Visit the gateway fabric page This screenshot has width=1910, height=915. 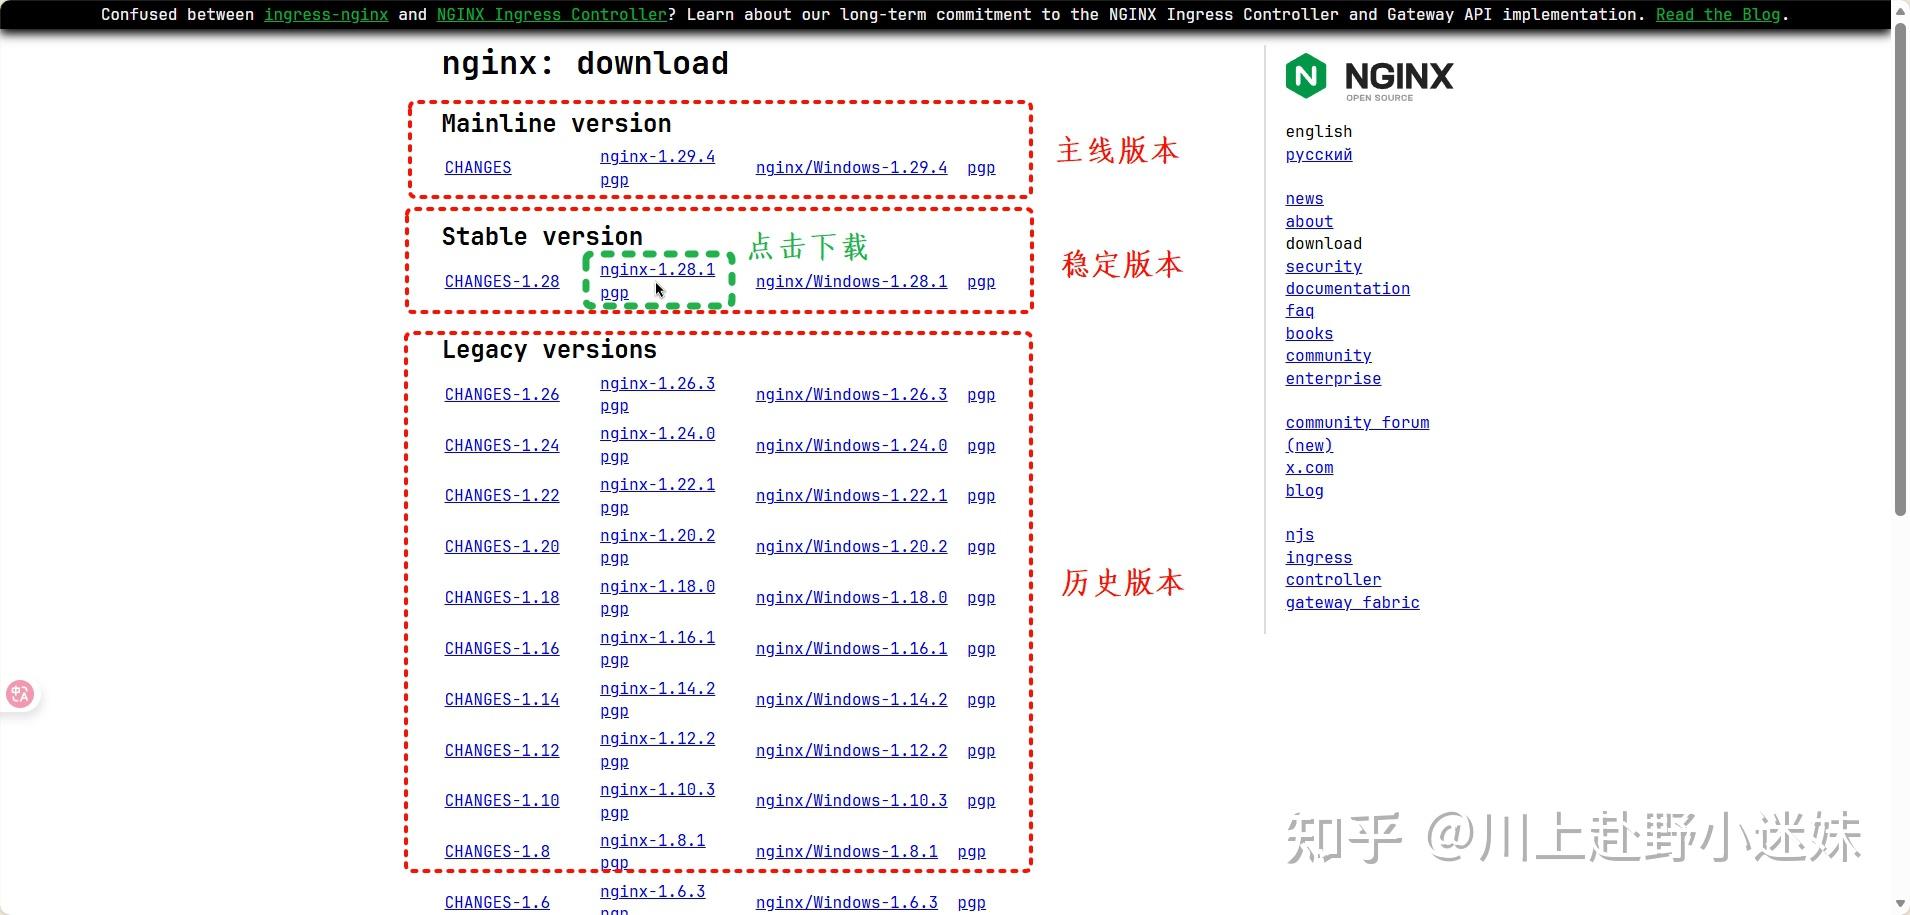pyautogui.click(x=1352, y=602)
